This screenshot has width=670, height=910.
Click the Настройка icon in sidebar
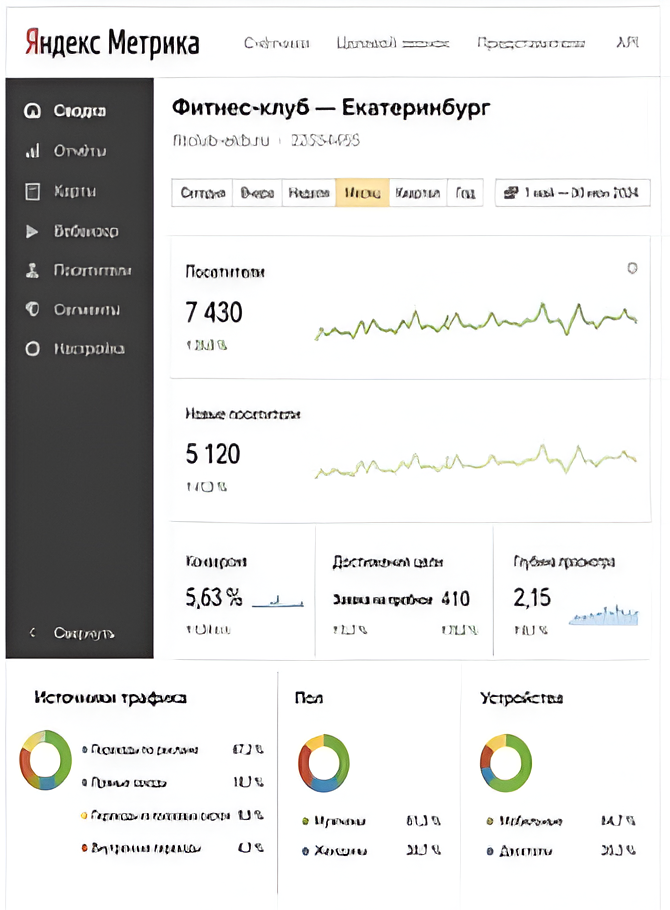pyautogui.click(x=32, y=349)
